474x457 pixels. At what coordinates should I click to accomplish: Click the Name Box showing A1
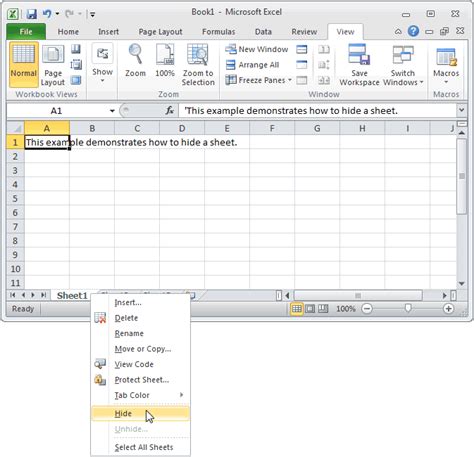[56, 111]
